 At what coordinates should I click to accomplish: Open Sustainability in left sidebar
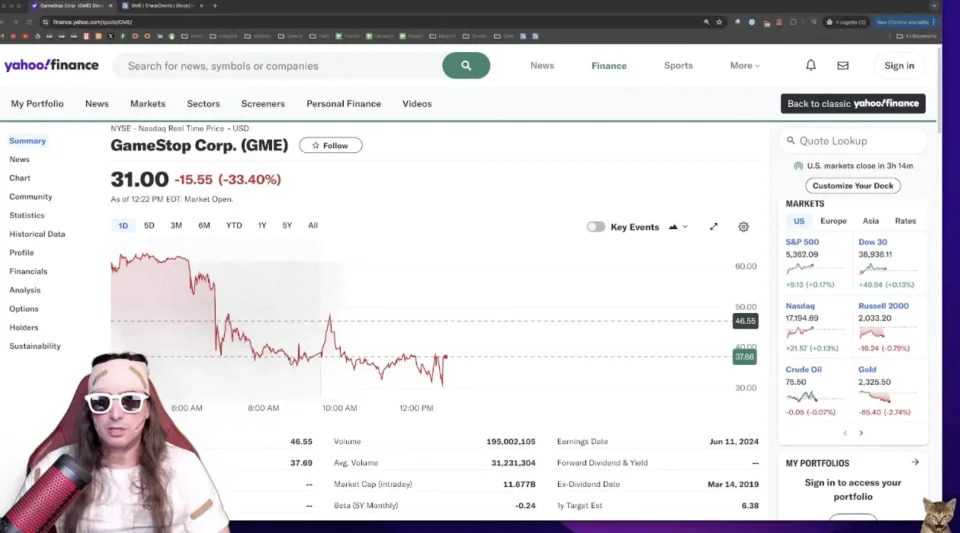pos(35,346)
